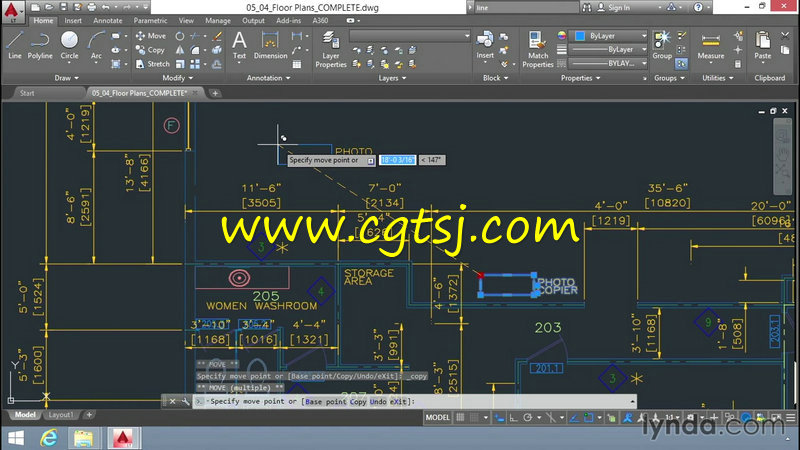Open the Quick Calculator icon in Utilities
This screenshot has height=450, width=800.
pyautogui.click(x=738, y=64)
